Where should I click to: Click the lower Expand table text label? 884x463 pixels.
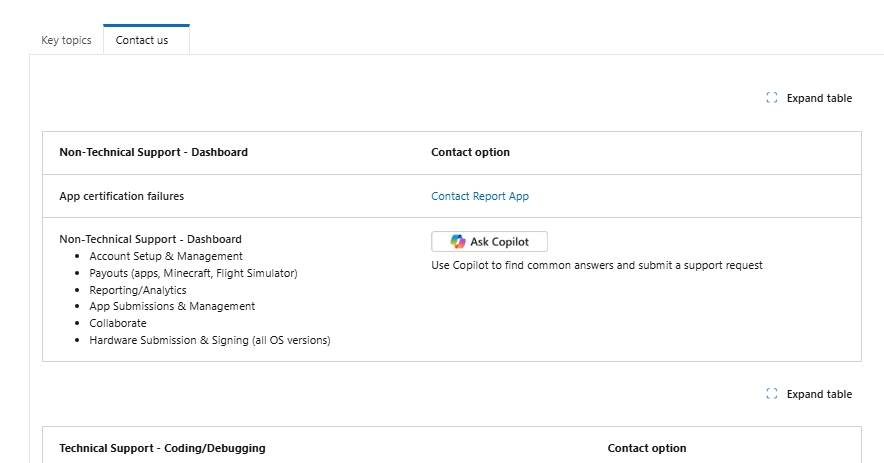pos(819,394)
